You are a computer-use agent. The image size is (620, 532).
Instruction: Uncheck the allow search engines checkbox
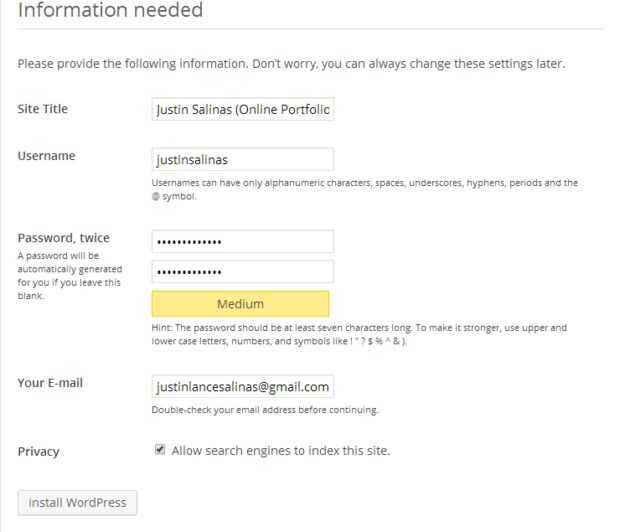(160, 450)
